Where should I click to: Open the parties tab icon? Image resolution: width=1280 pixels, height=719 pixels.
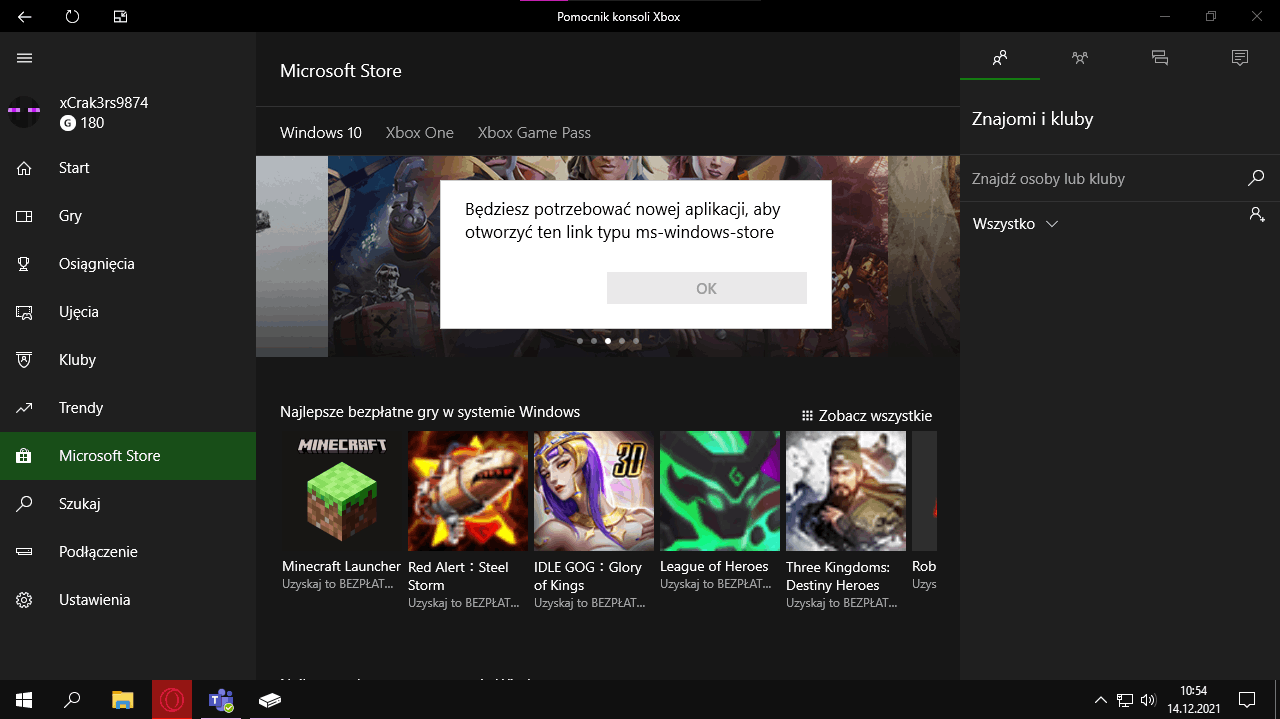pos(1080,58)
